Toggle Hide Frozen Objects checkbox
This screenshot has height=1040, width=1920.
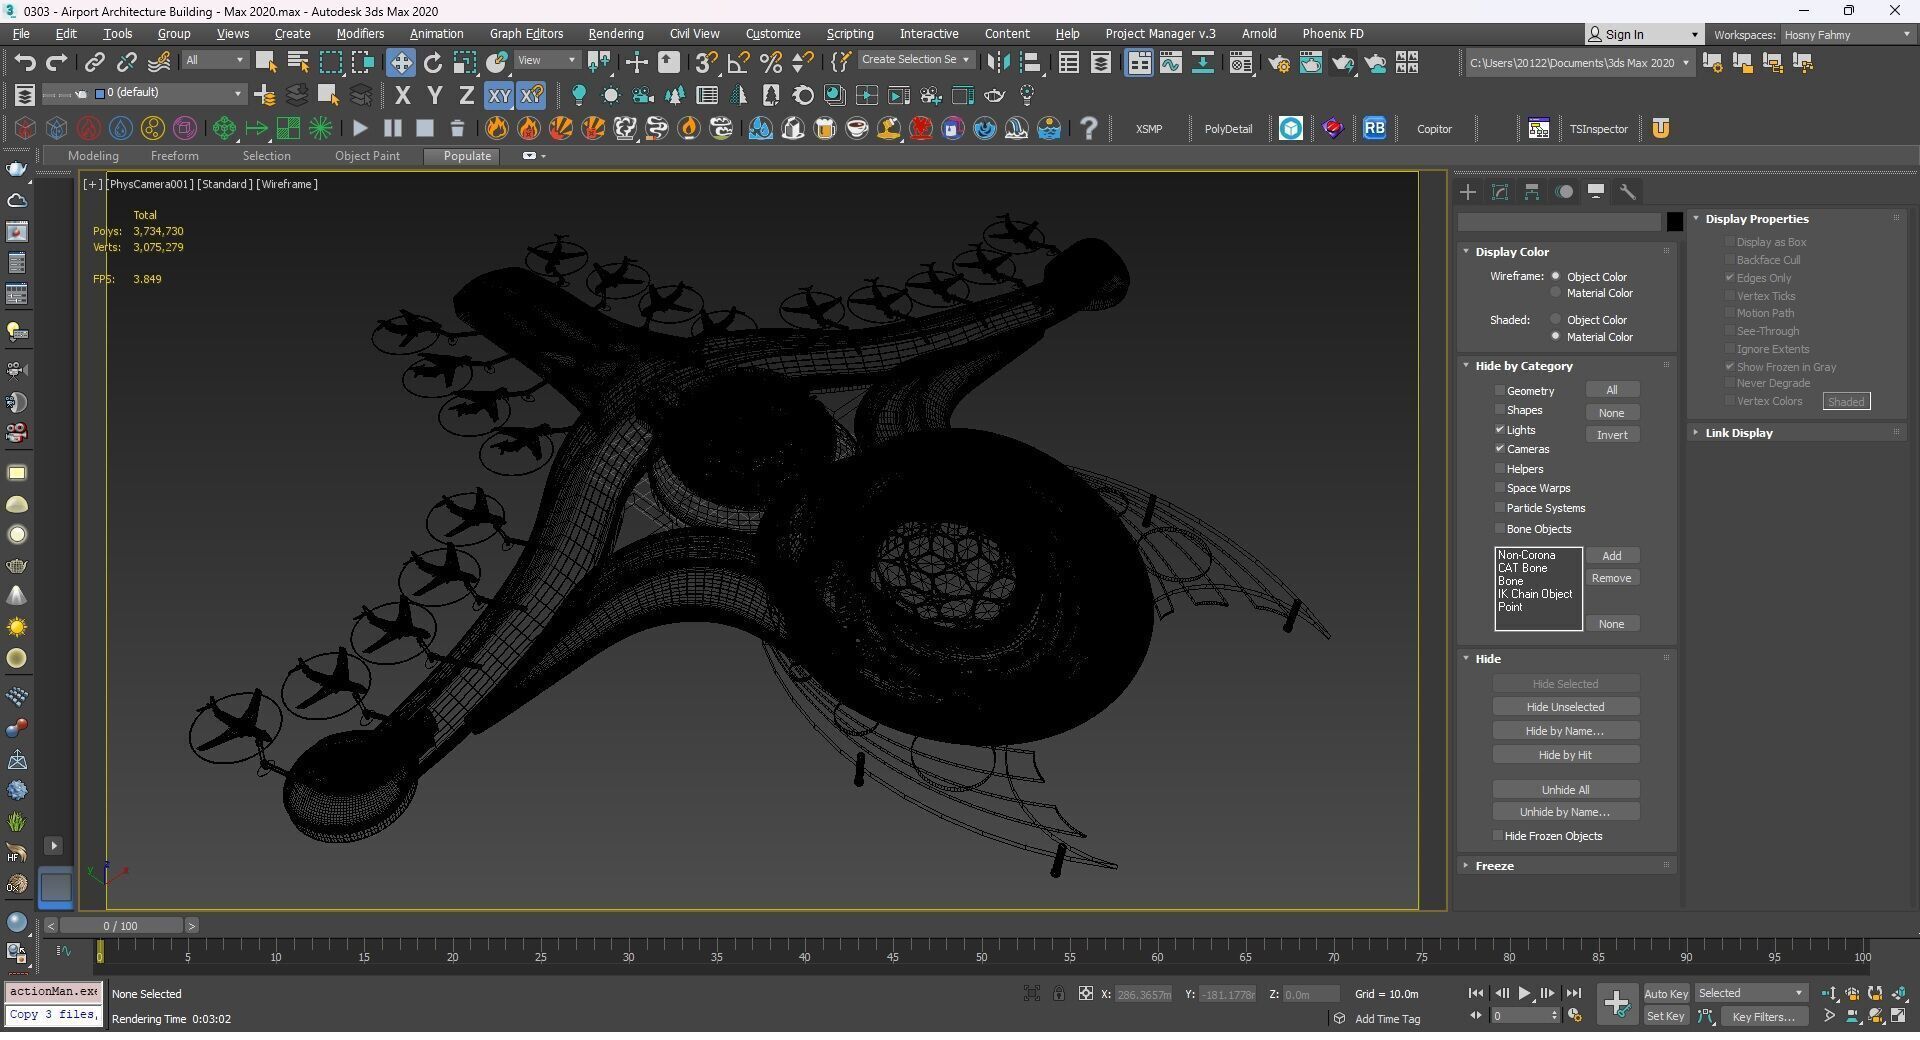(x=1498, y=836)
